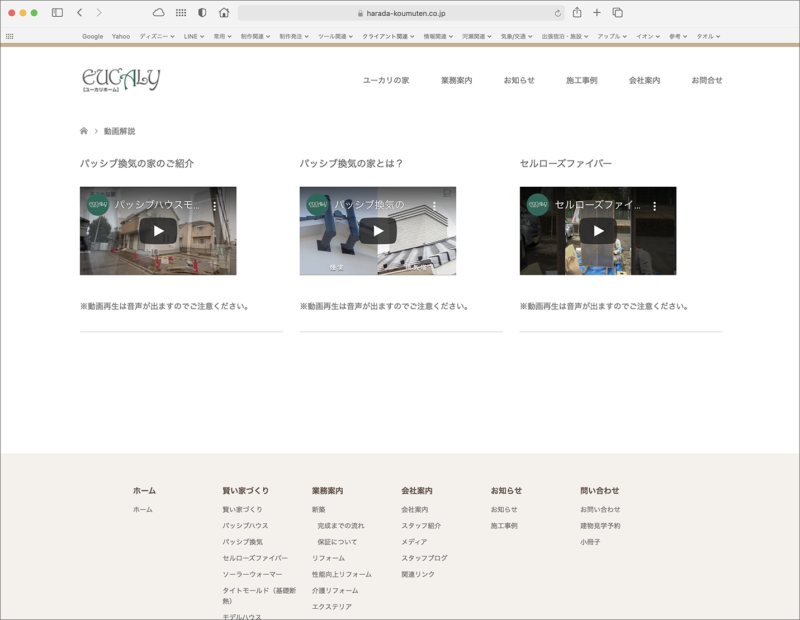Show tab overview icon
The height and width of the screenshot is (620, 800).
pyautogui.click(x=617, y=13)
